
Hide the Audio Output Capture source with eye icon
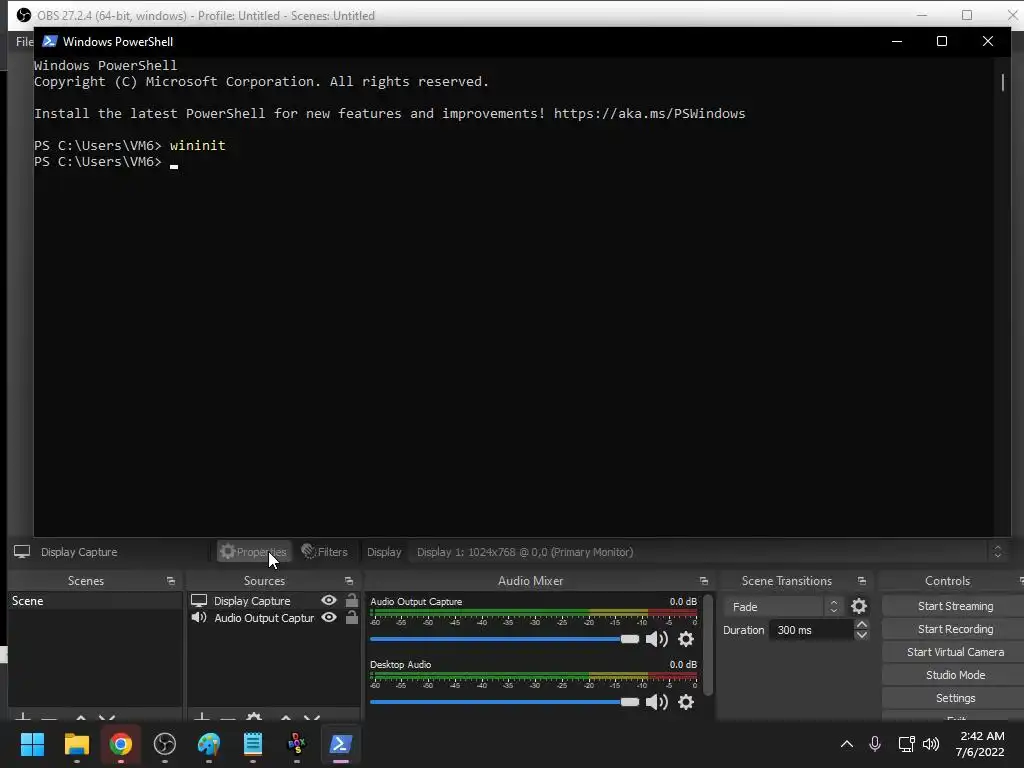tap(329, 617)
